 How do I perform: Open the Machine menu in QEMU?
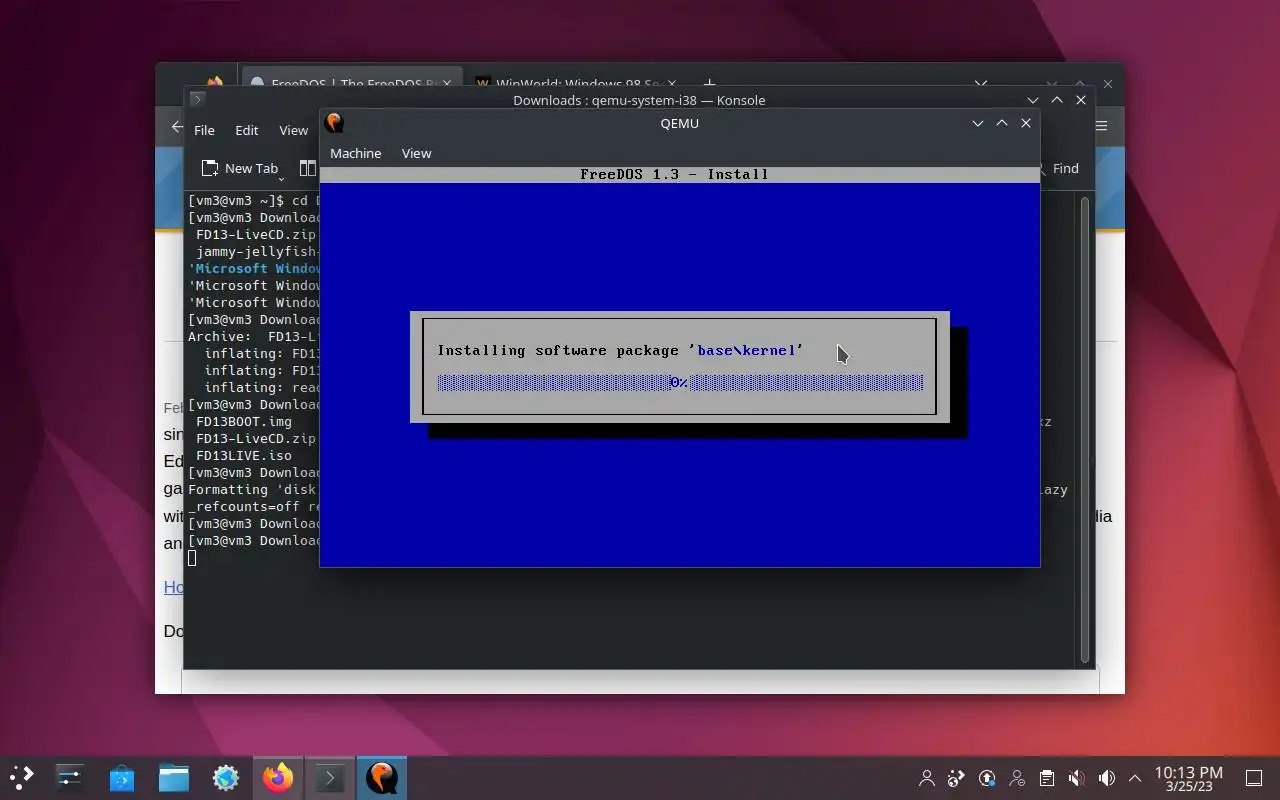[x=356, y=153]
